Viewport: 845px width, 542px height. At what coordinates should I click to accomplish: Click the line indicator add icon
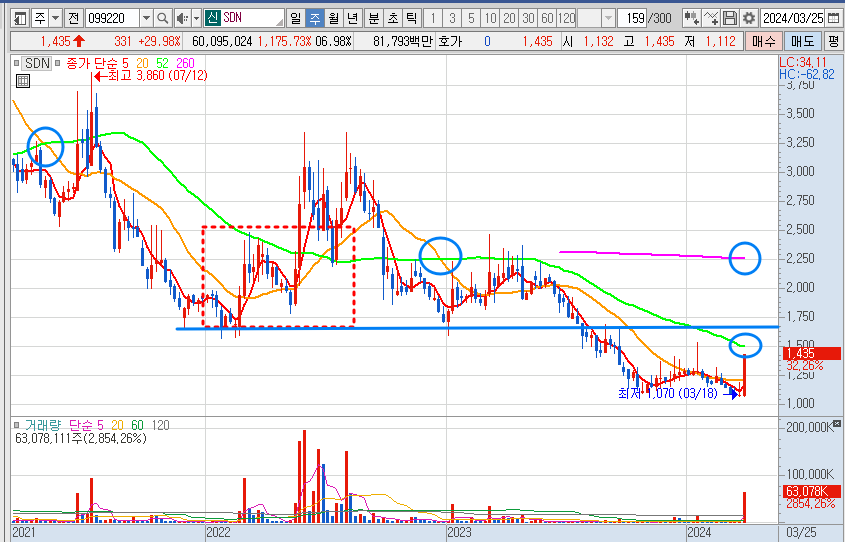pyautogui.click(x=711, y=18)
